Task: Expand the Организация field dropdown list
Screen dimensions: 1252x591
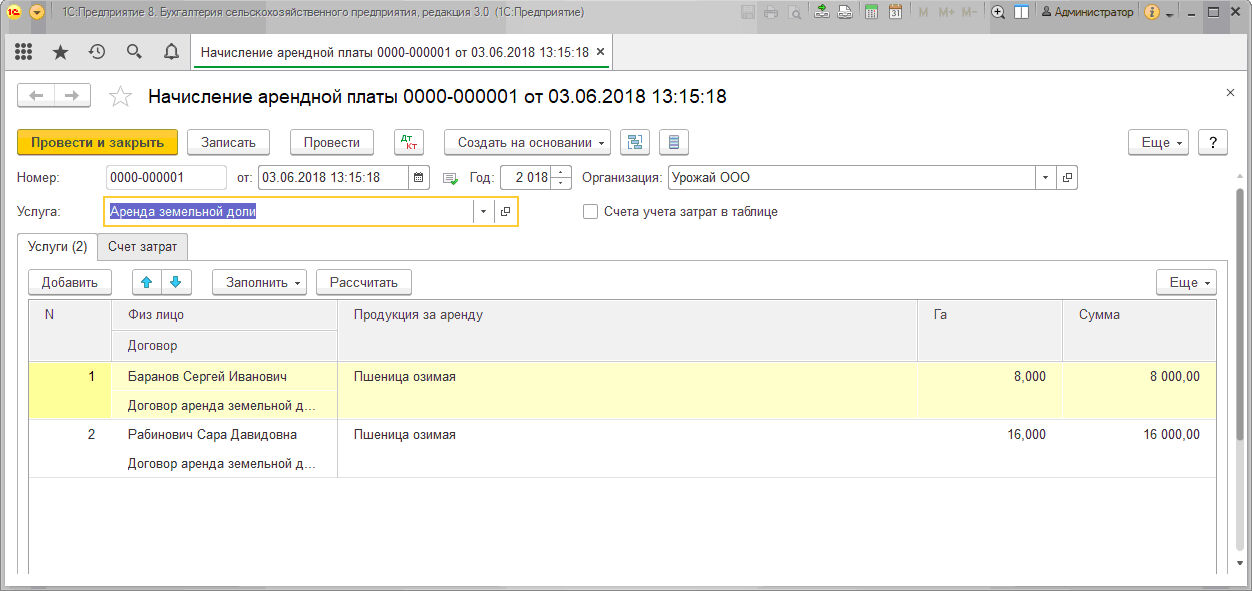Action: coord(1045,178)
